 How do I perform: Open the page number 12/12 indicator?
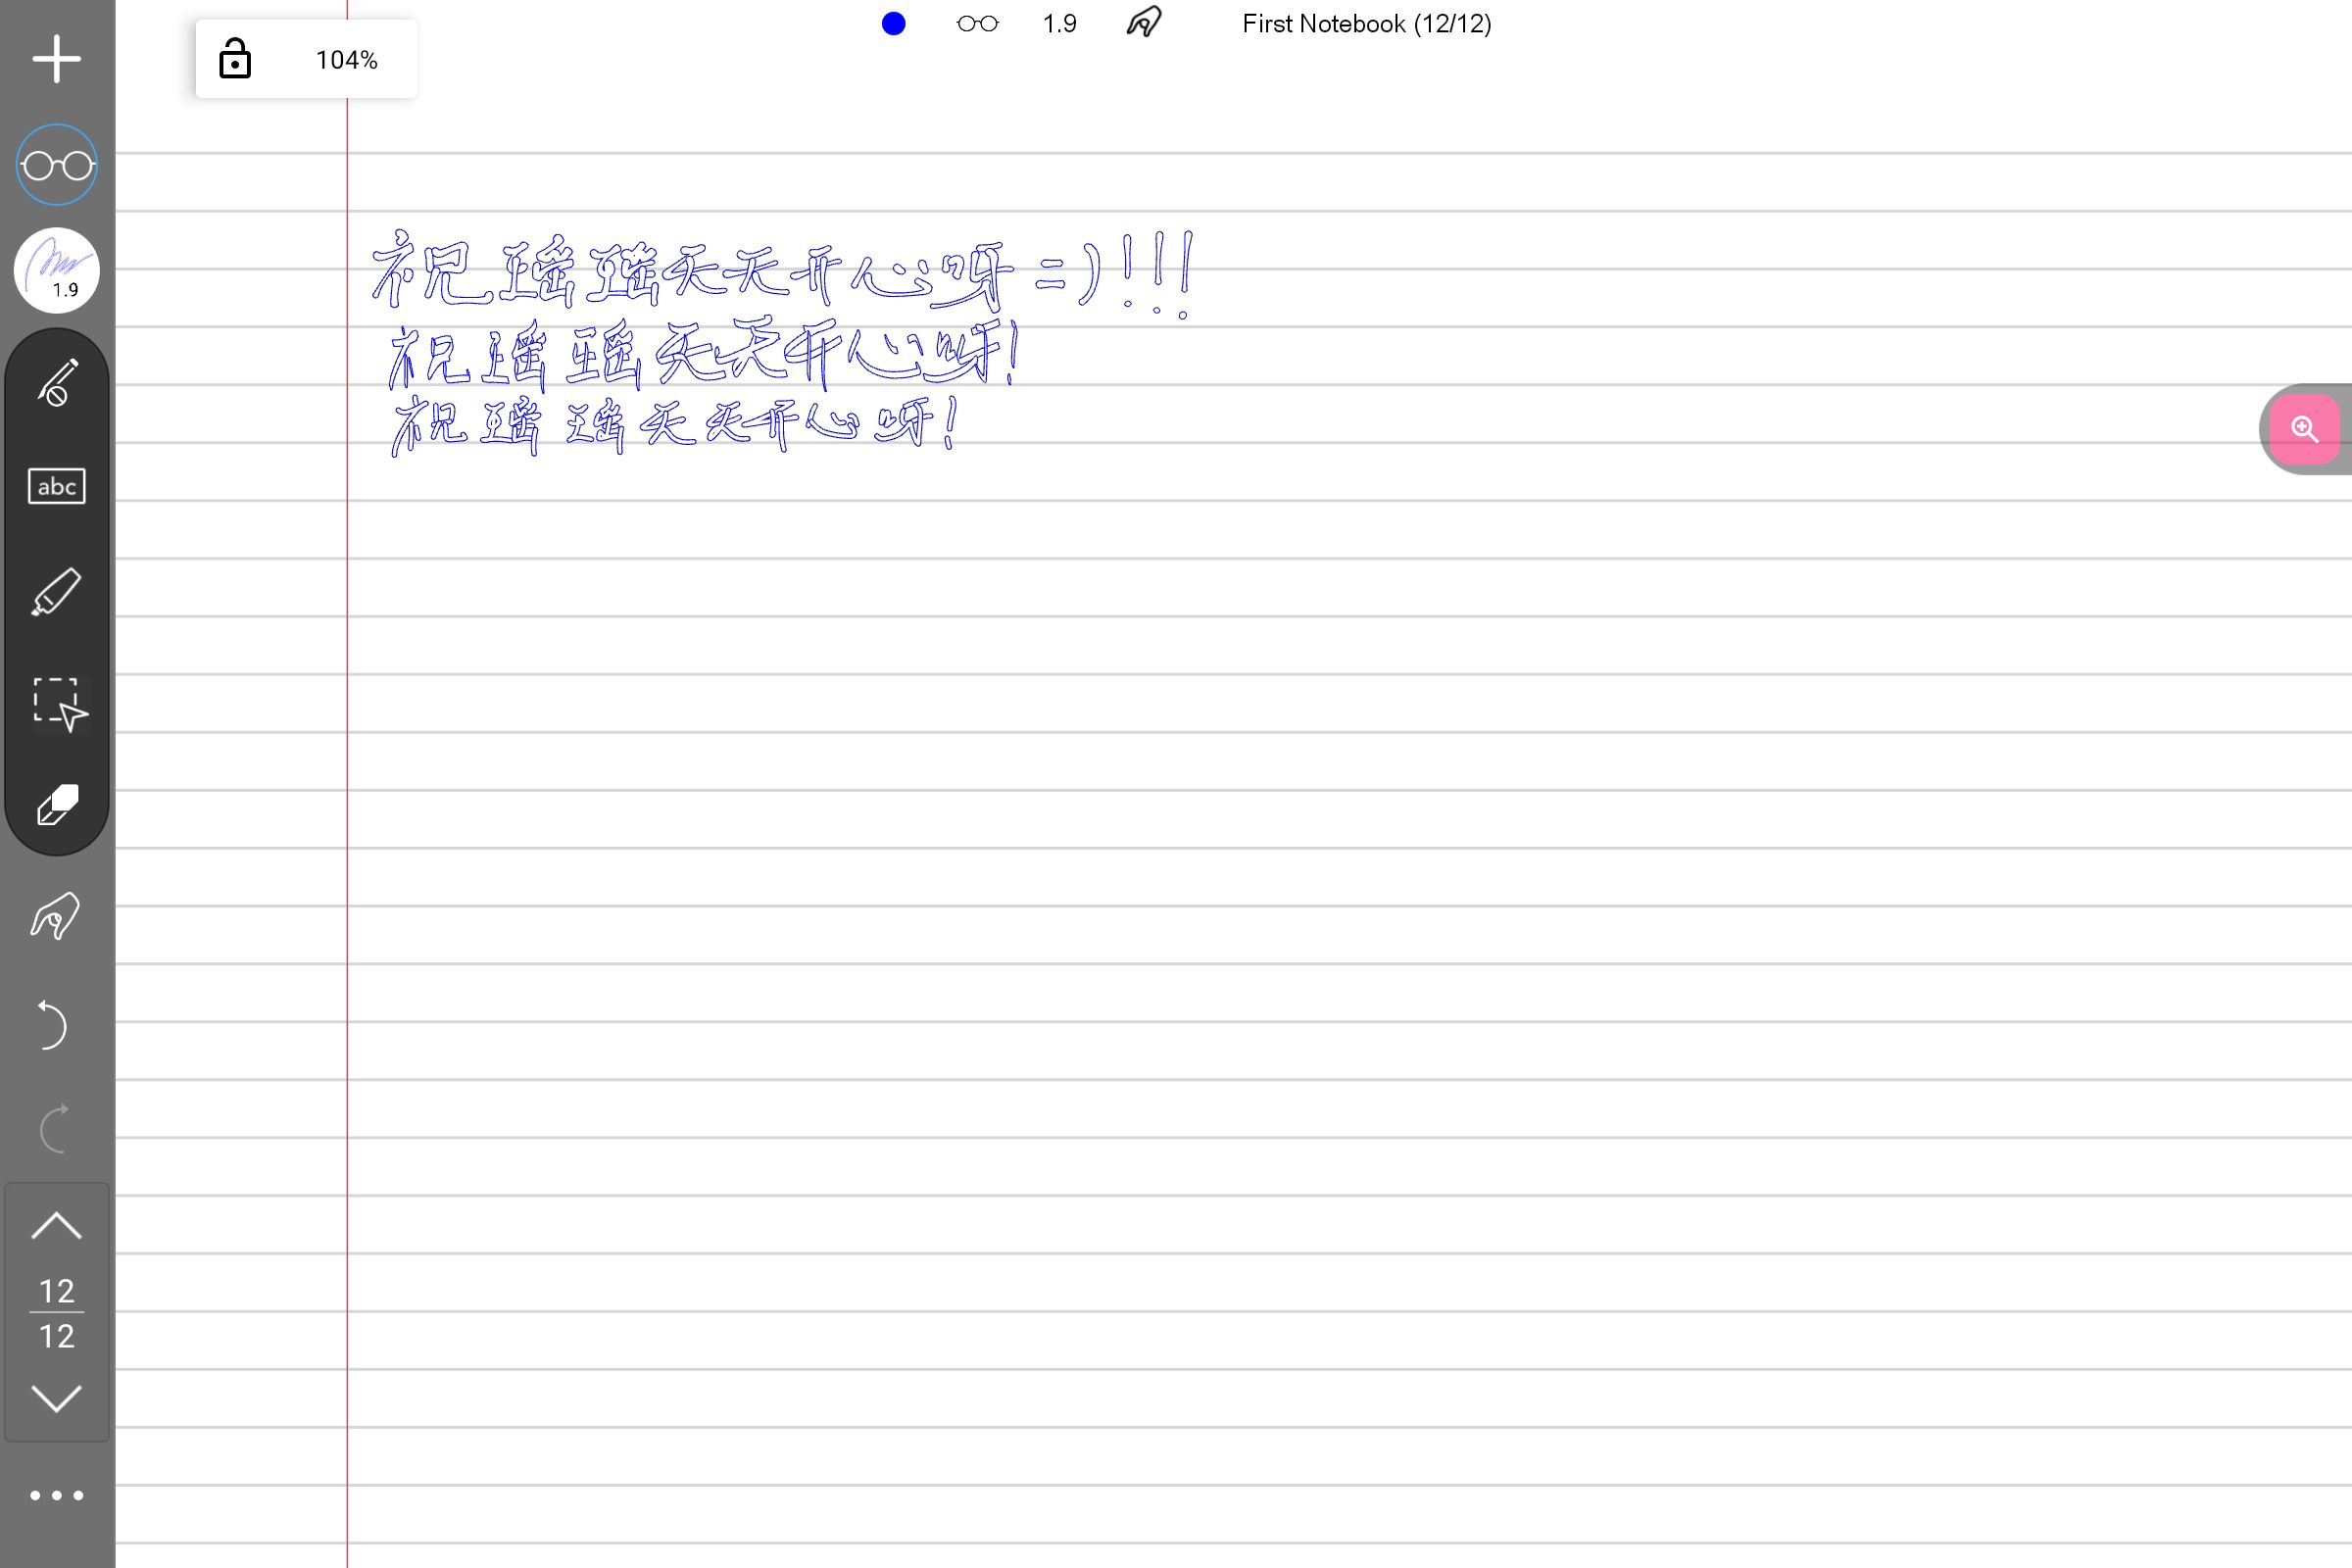[57, 1313]
